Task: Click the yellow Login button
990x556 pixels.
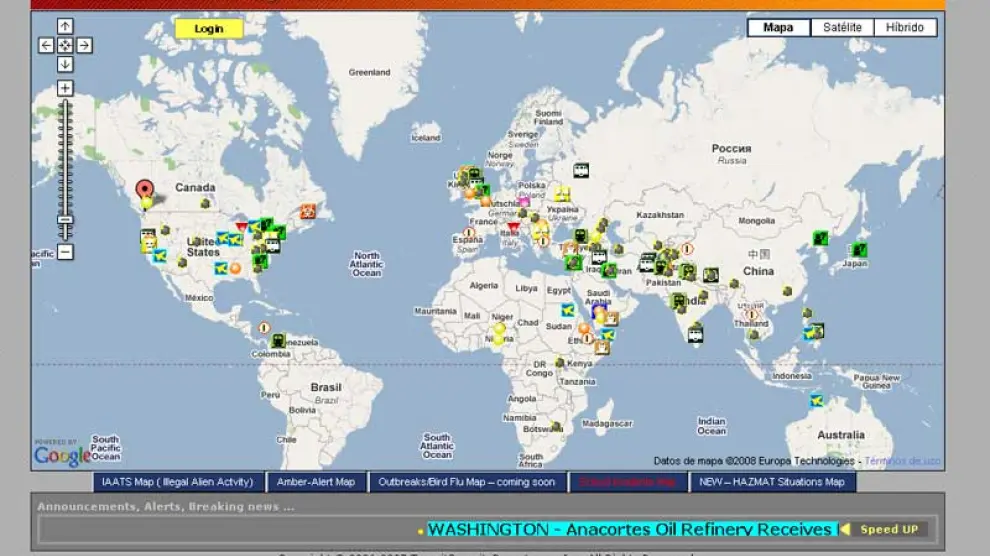Action: tap(208, 29)
